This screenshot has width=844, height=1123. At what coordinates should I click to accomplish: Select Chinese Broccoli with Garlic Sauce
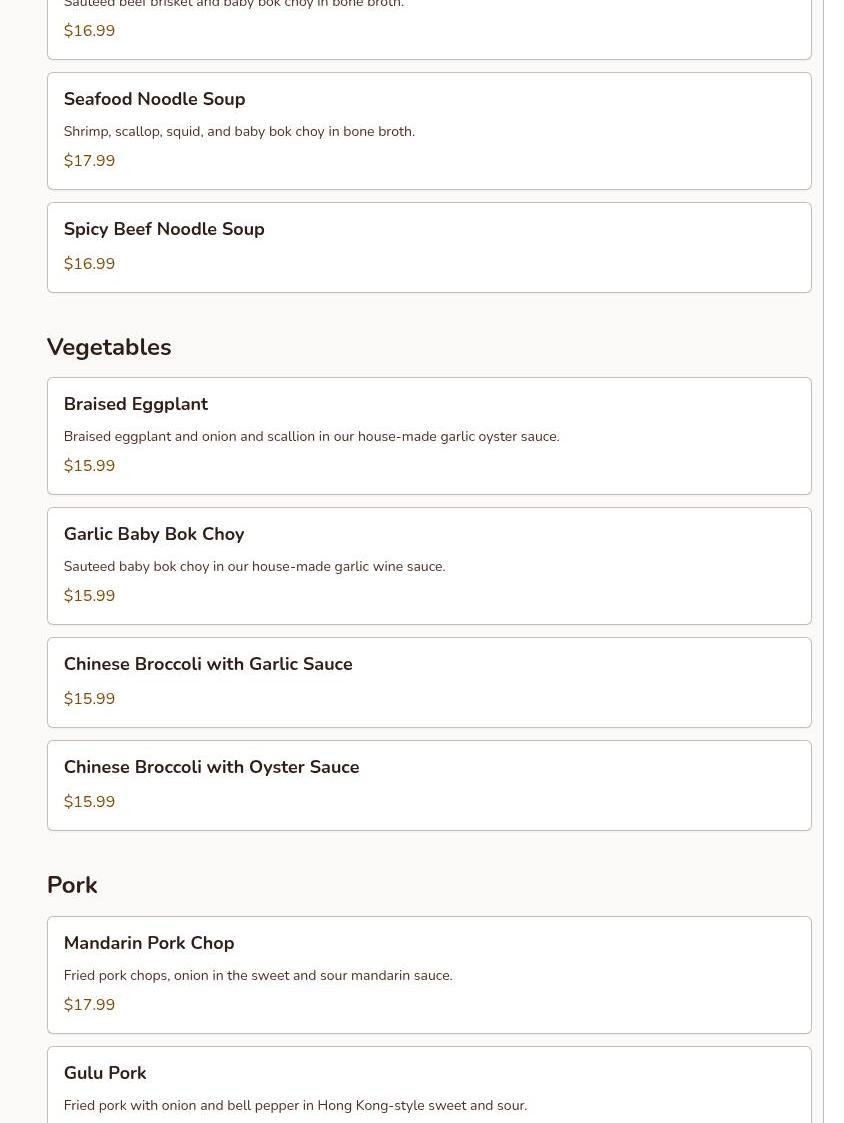pos(208,664)
